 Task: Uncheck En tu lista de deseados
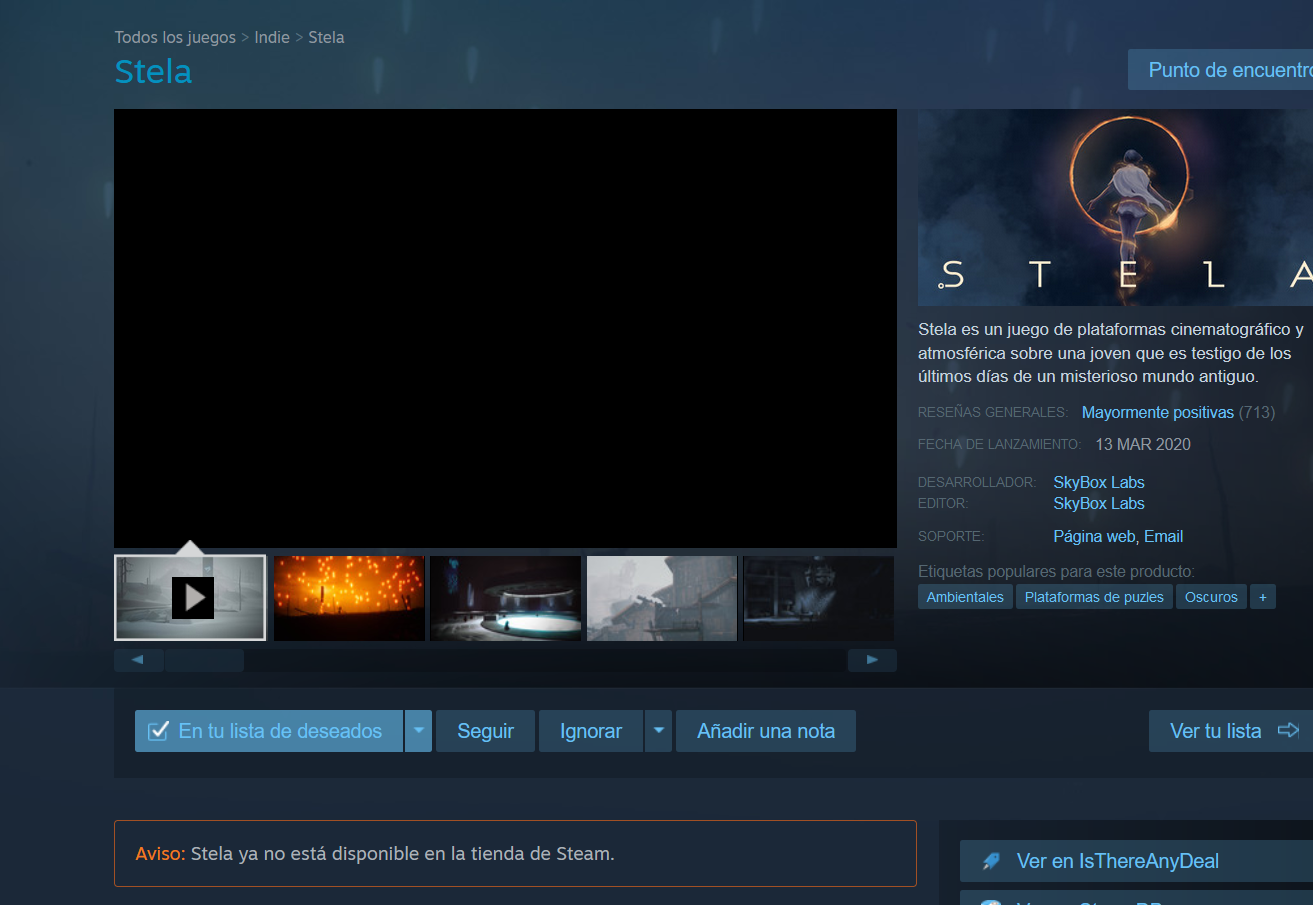269,731
